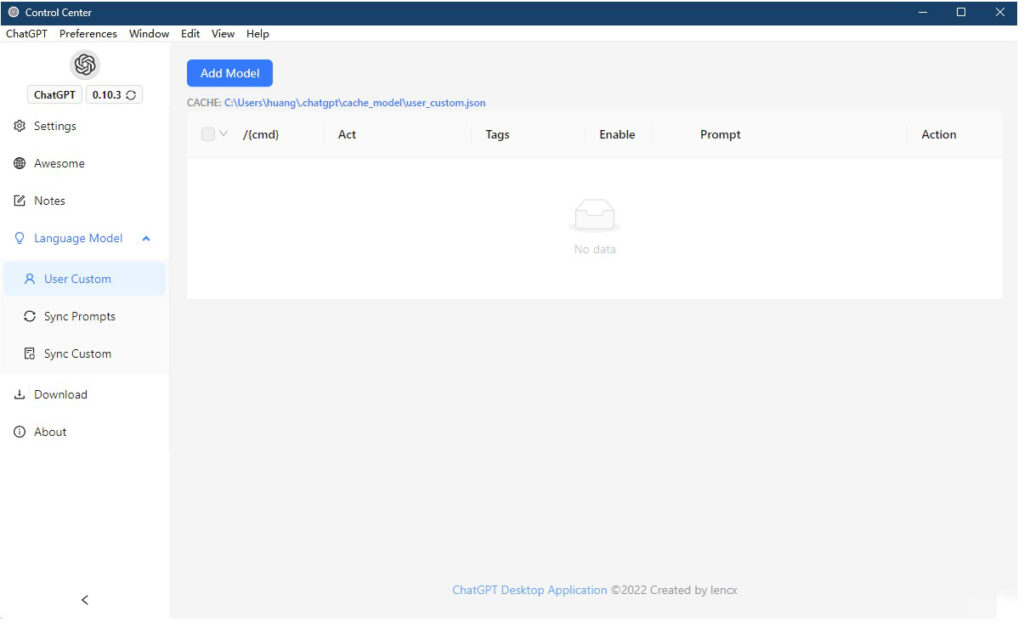Click the Act column header
Screen dimensions: 1024x628
347,134
